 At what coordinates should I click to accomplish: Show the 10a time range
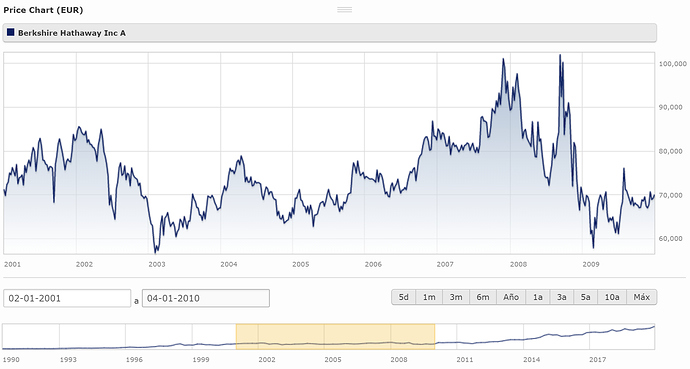click(612, 297)
